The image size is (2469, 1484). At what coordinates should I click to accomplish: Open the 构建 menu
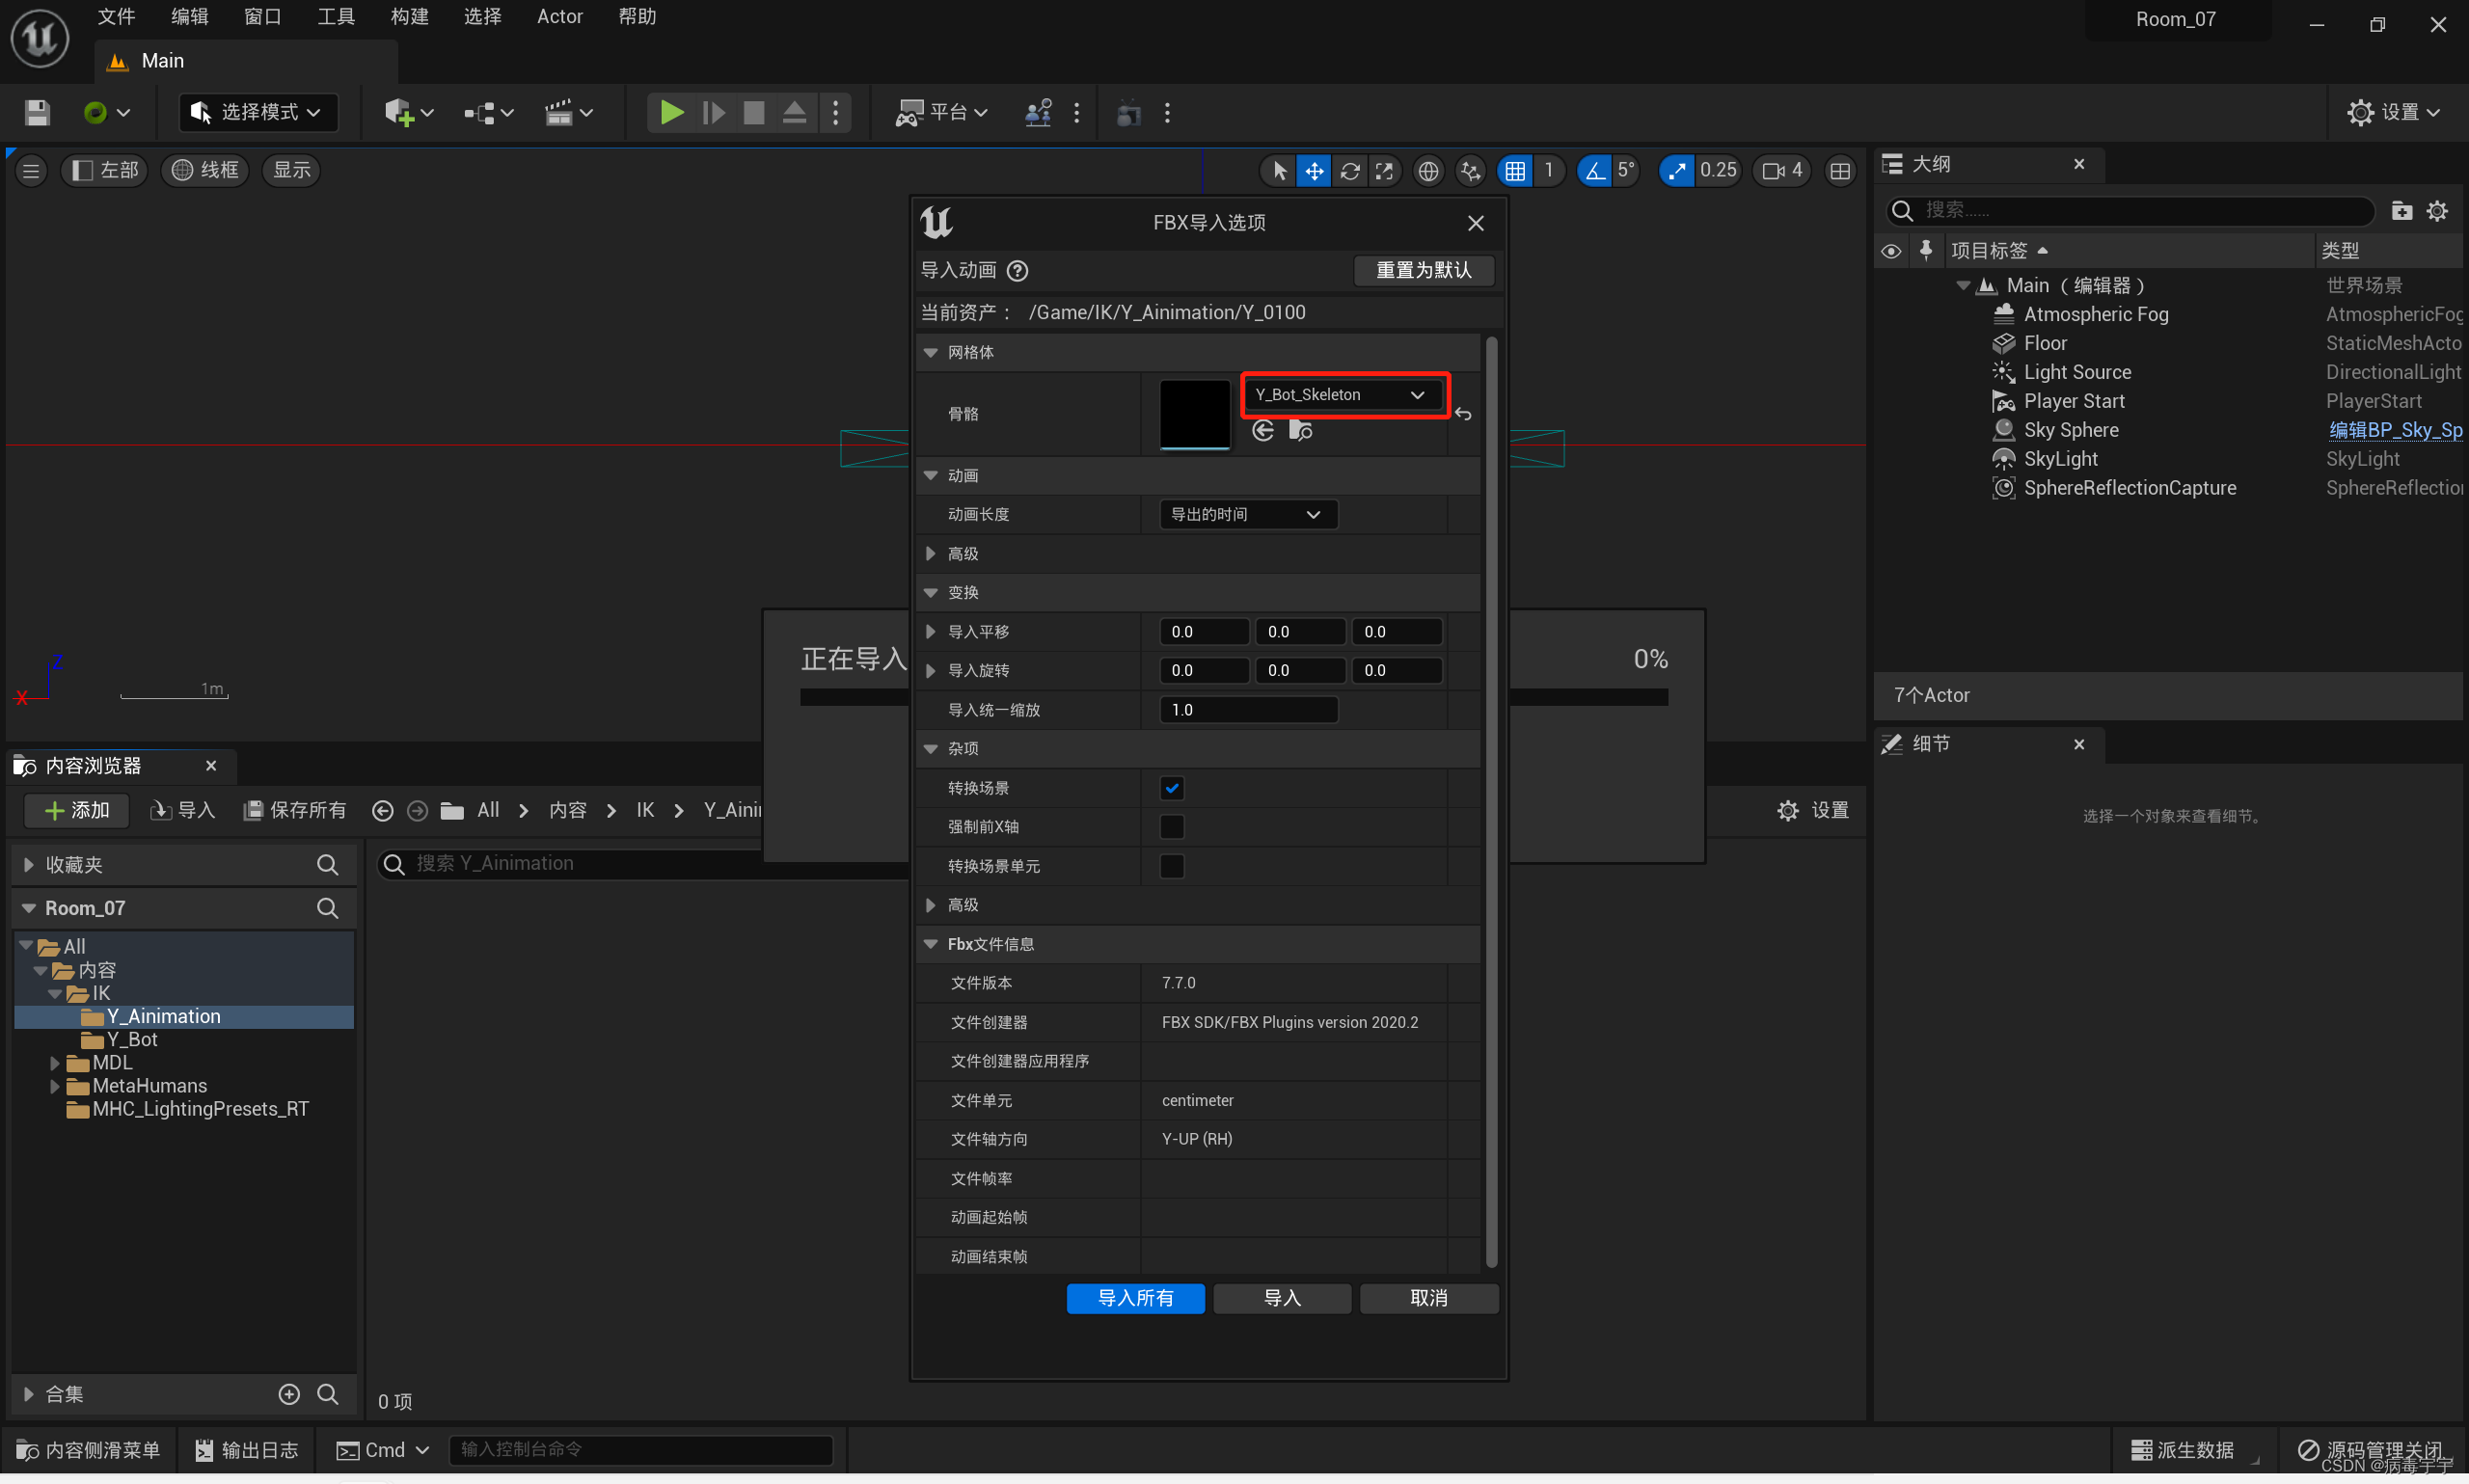(409, 17)
